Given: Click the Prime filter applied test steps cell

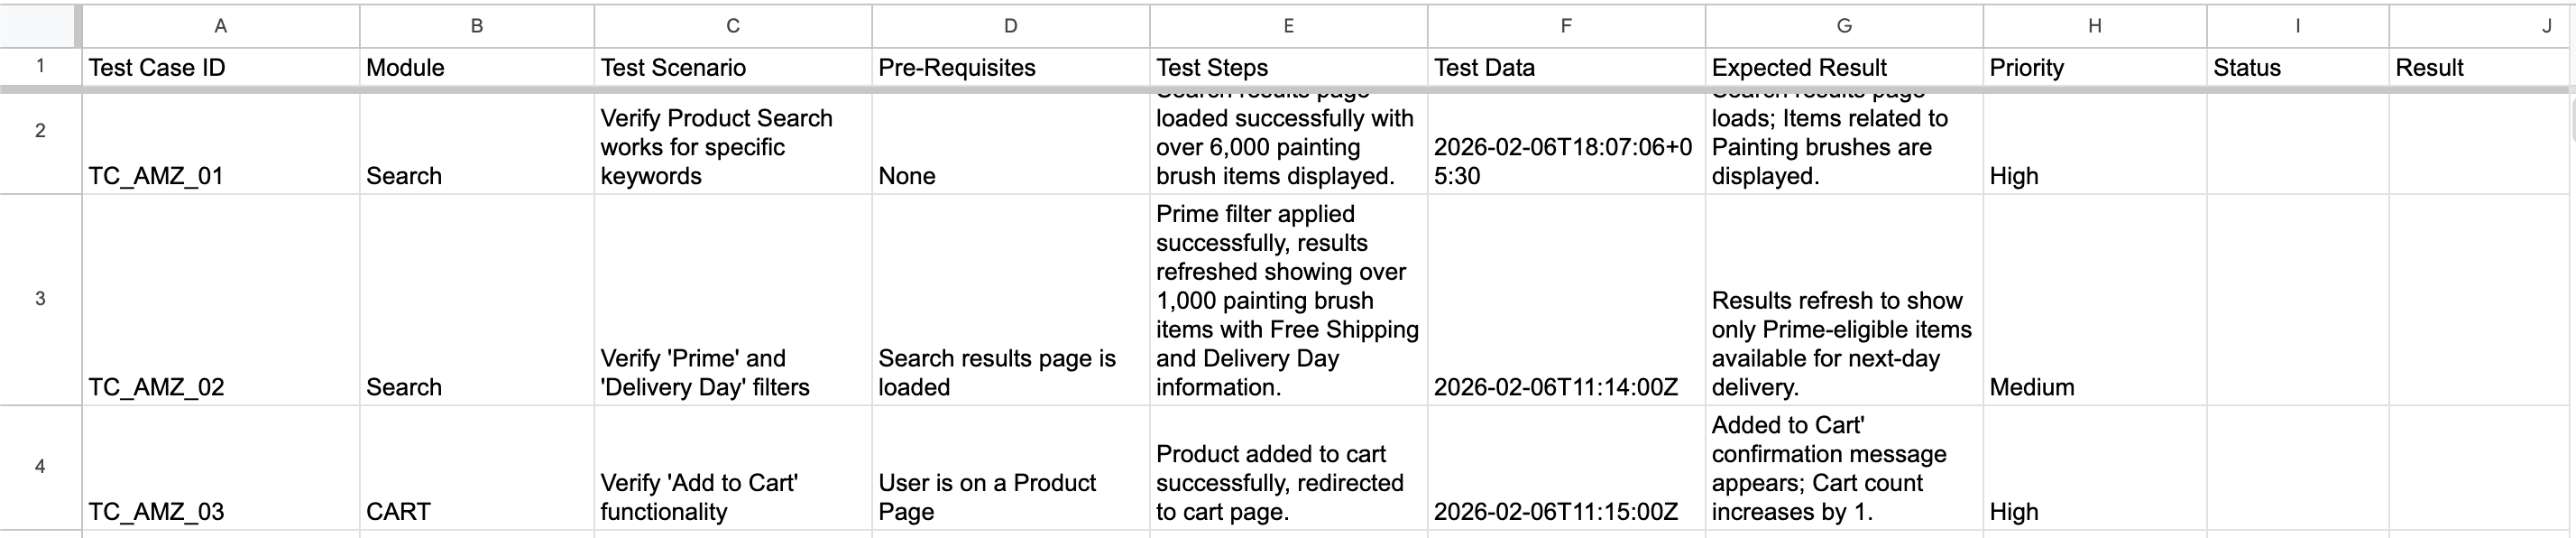Looking at the screenshot, I should [x=1288, y=300].
